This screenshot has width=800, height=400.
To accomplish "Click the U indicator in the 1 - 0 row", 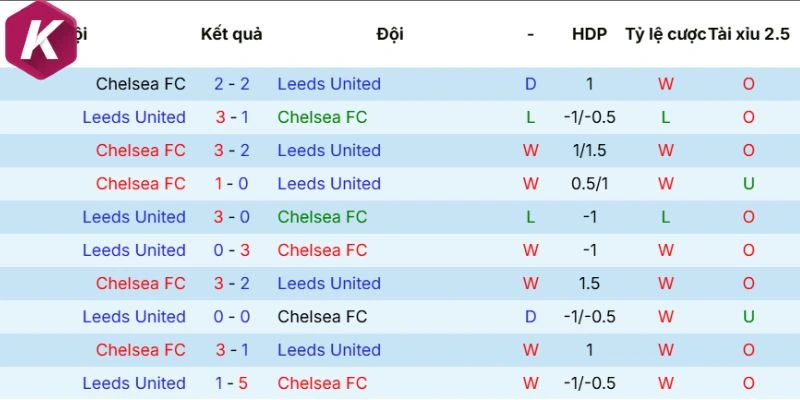I will point(748,184).
